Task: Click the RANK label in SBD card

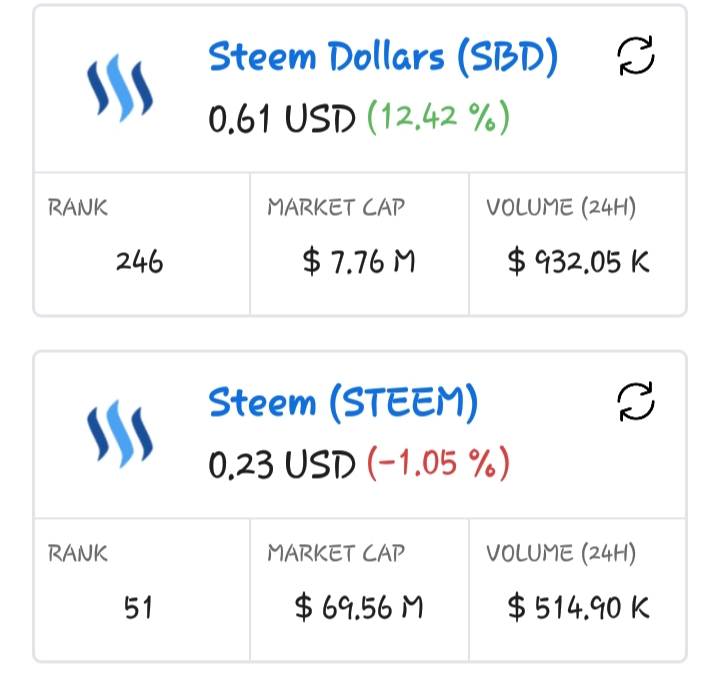Action: click(78, 208)
